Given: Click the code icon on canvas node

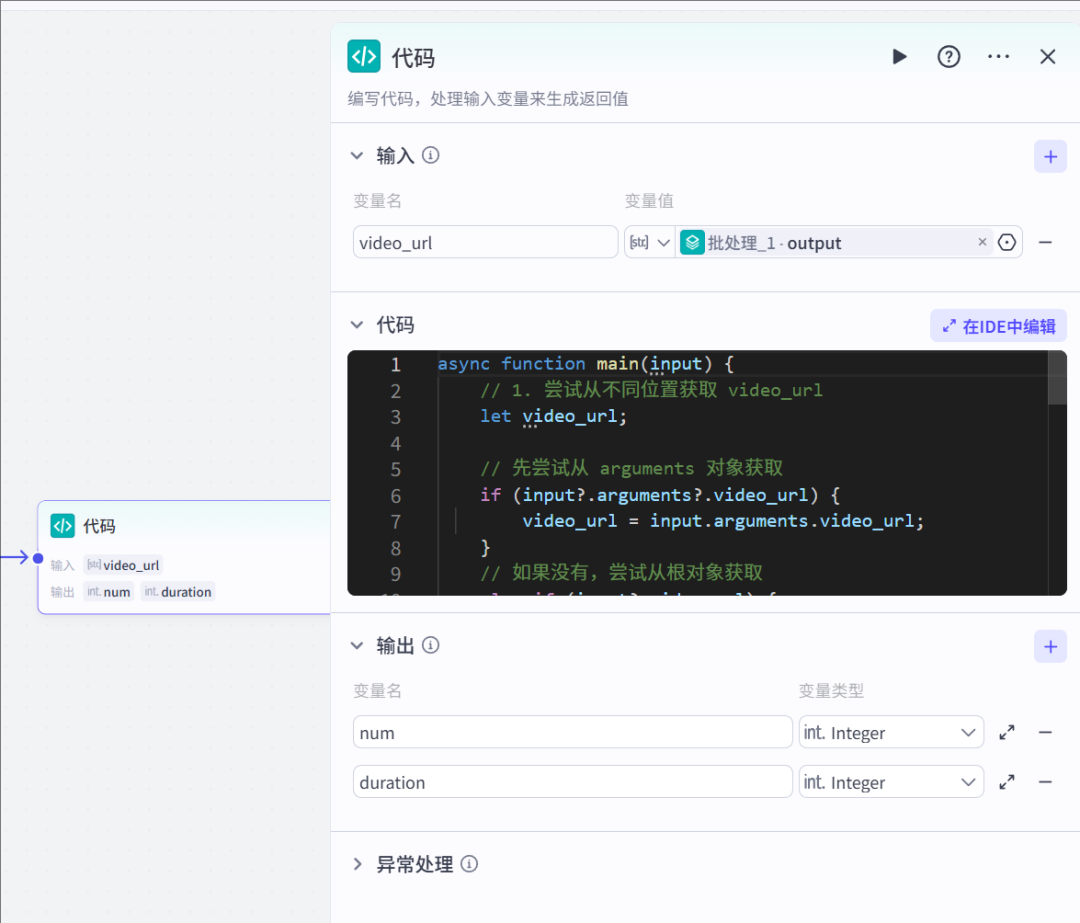Looking at the screenshot, I should [x=63, y=526].
